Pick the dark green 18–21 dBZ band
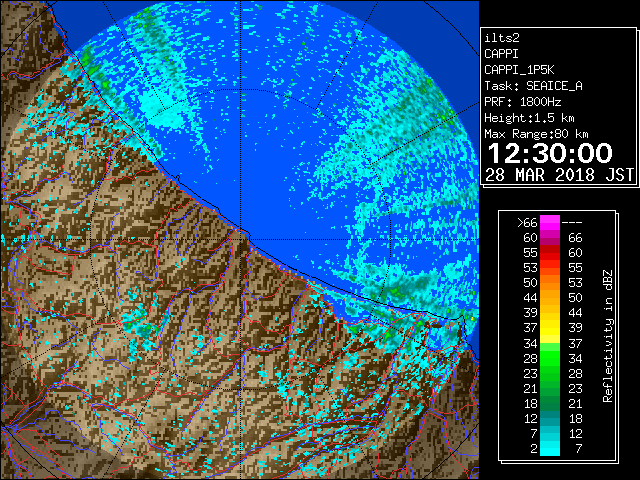This screenshot has width=640, height=480. coord(550,403)
